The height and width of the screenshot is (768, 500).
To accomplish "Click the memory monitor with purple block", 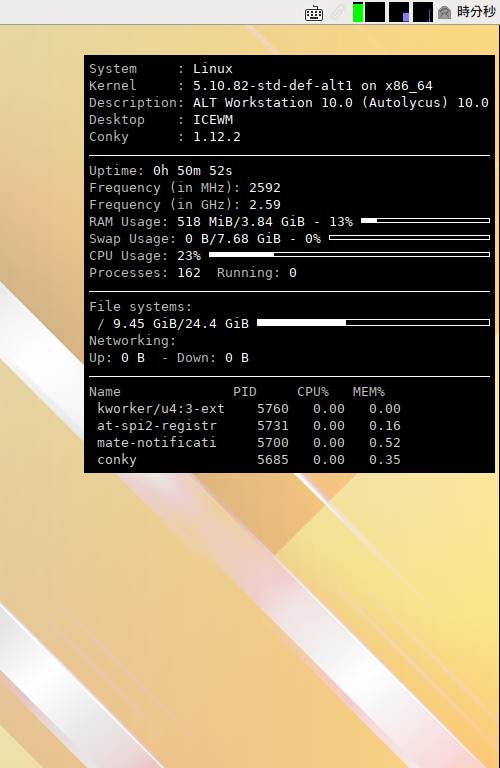I will click(x=399, y=12).
